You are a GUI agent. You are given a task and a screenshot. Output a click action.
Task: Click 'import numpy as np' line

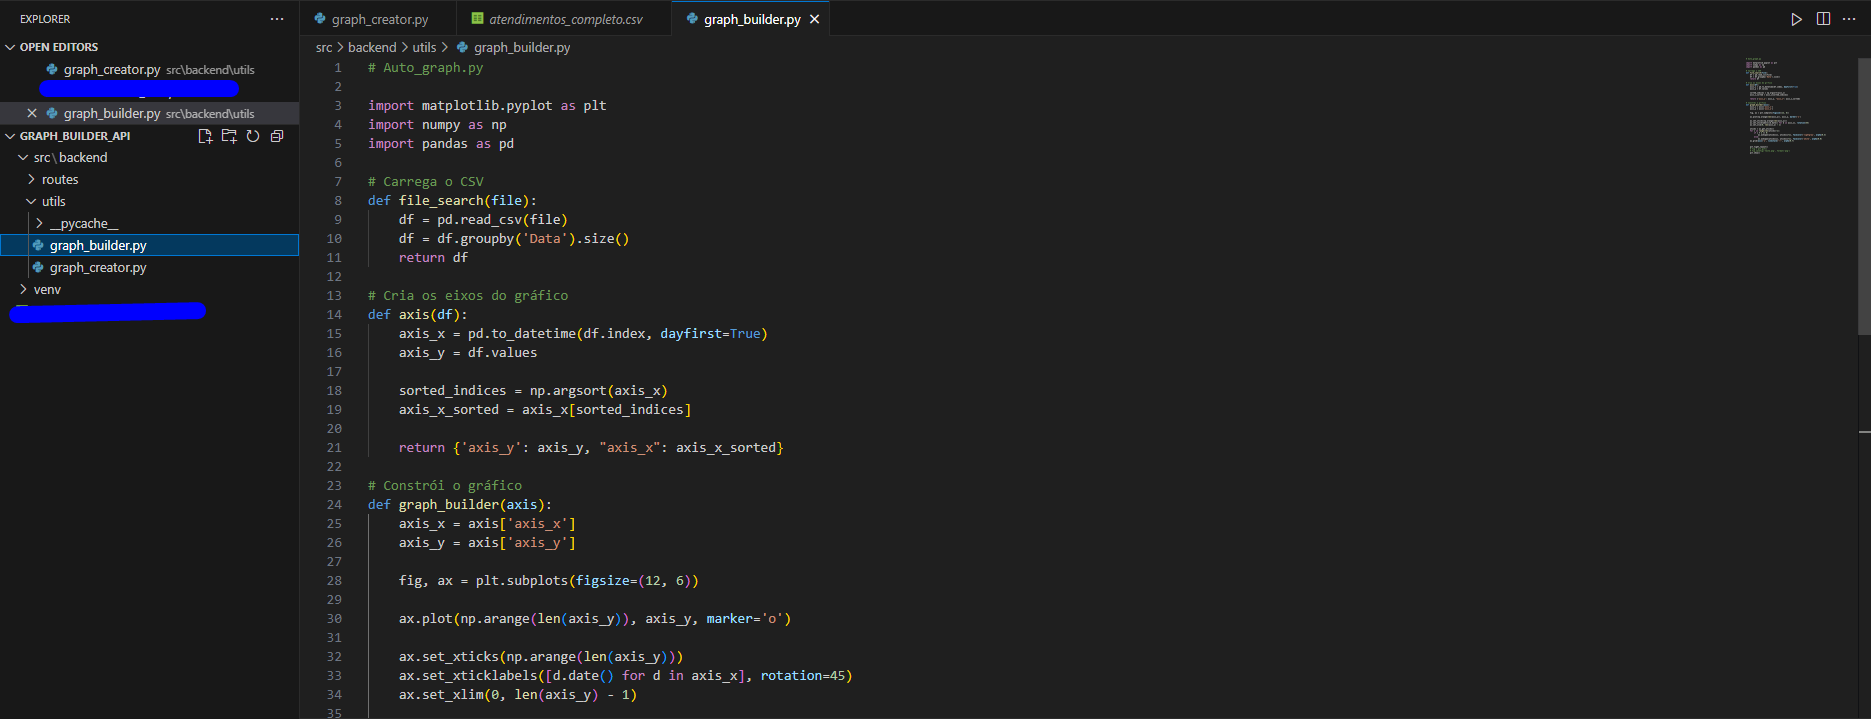(437, 124)
